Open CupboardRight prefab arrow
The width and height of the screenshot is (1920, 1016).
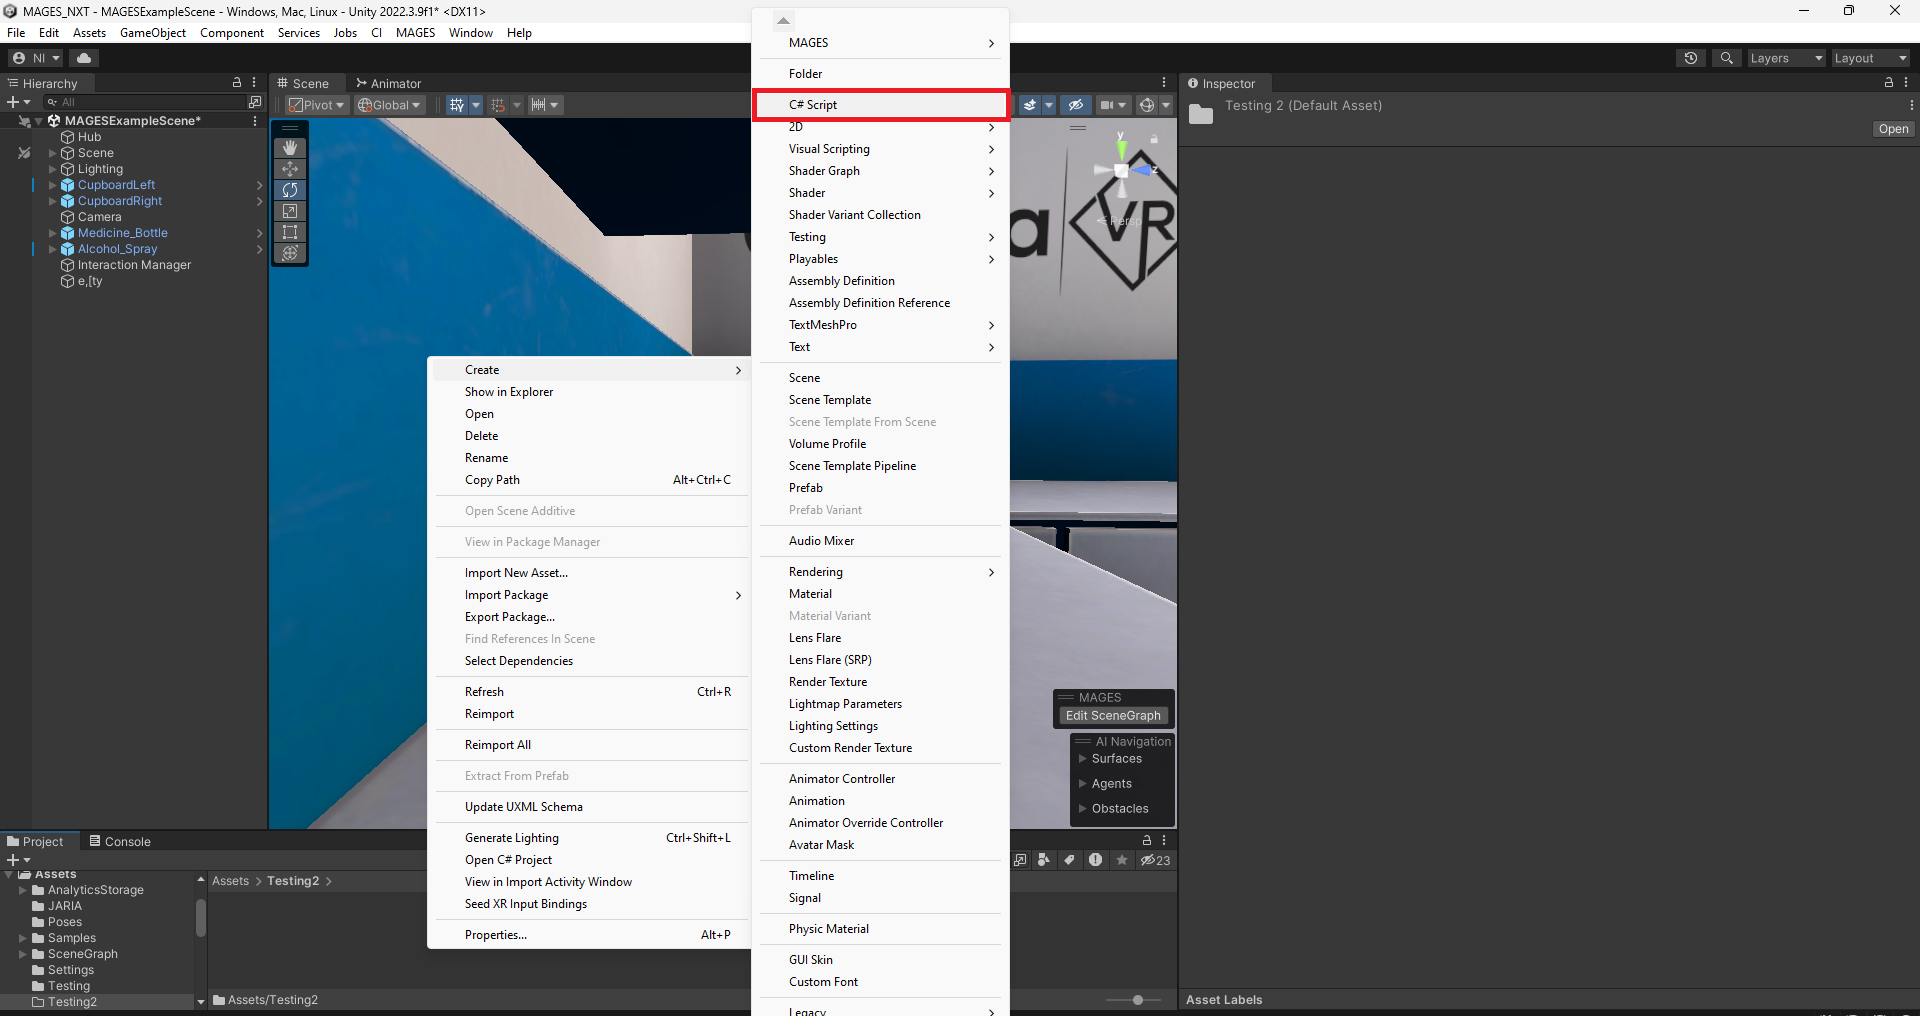[260, 201]
